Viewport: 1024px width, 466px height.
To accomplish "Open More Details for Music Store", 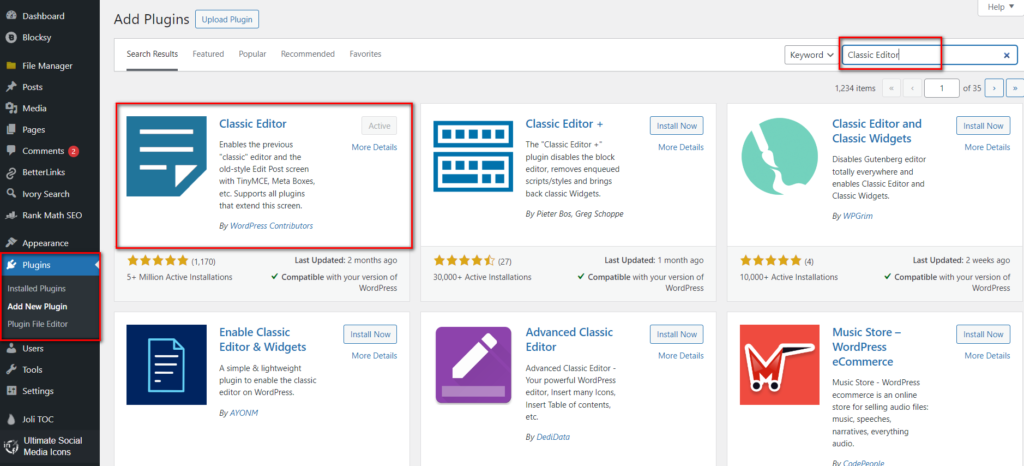I will pyautogui.click(x=987, y=356).
